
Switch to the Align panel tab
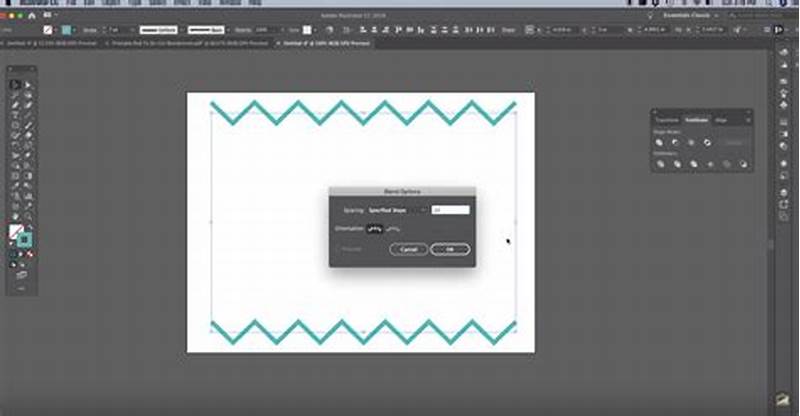click(720, 120)
